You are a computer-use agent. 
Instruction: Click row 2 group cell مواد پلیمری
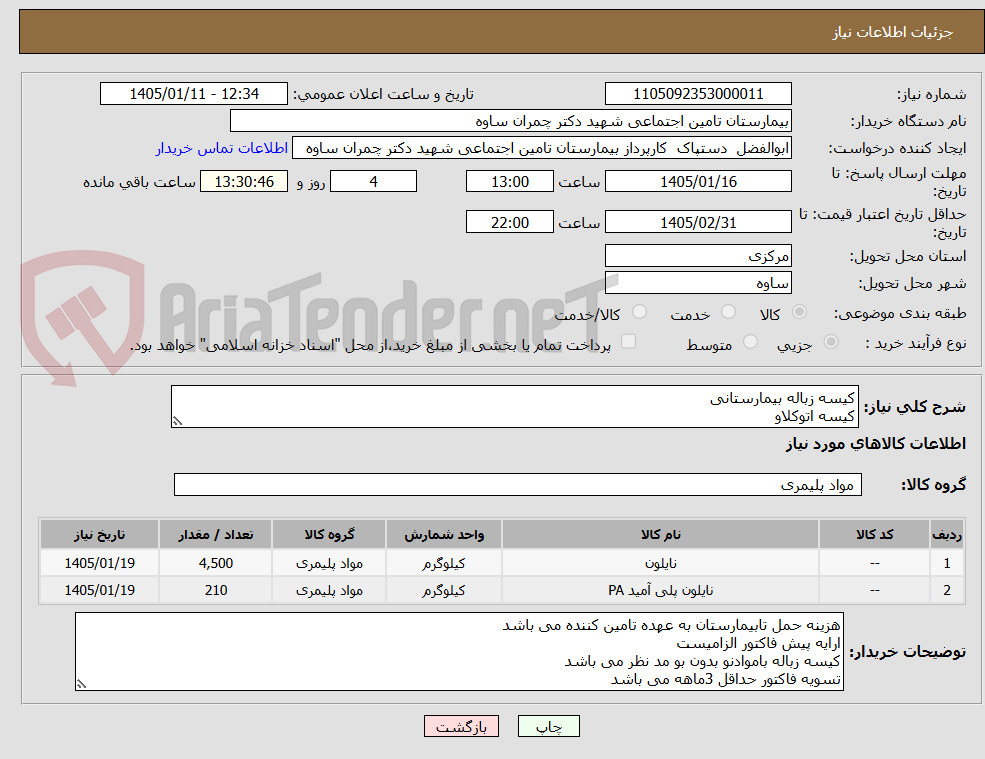click(329, 590)
